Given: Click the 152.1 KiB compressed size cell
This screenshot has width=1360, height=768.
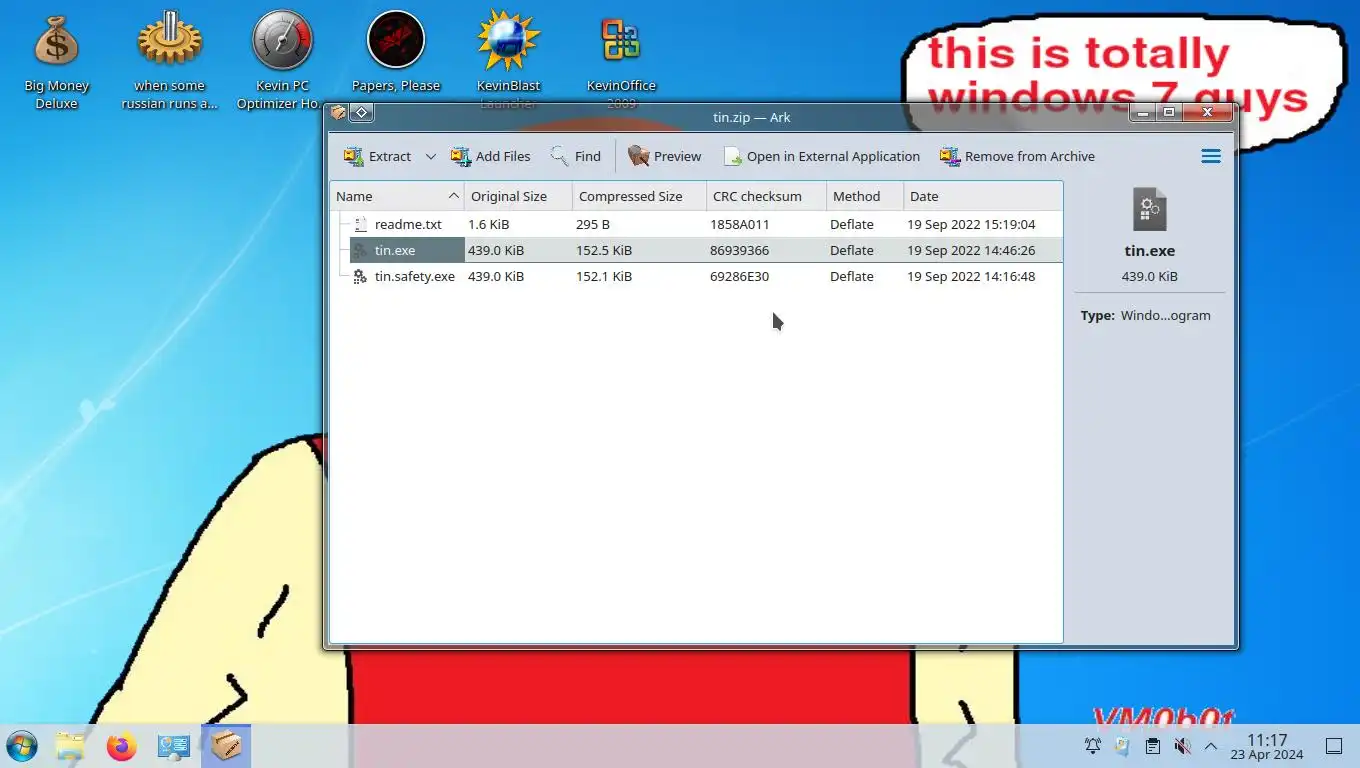Looking at the screenshot, I should point(604,276).
